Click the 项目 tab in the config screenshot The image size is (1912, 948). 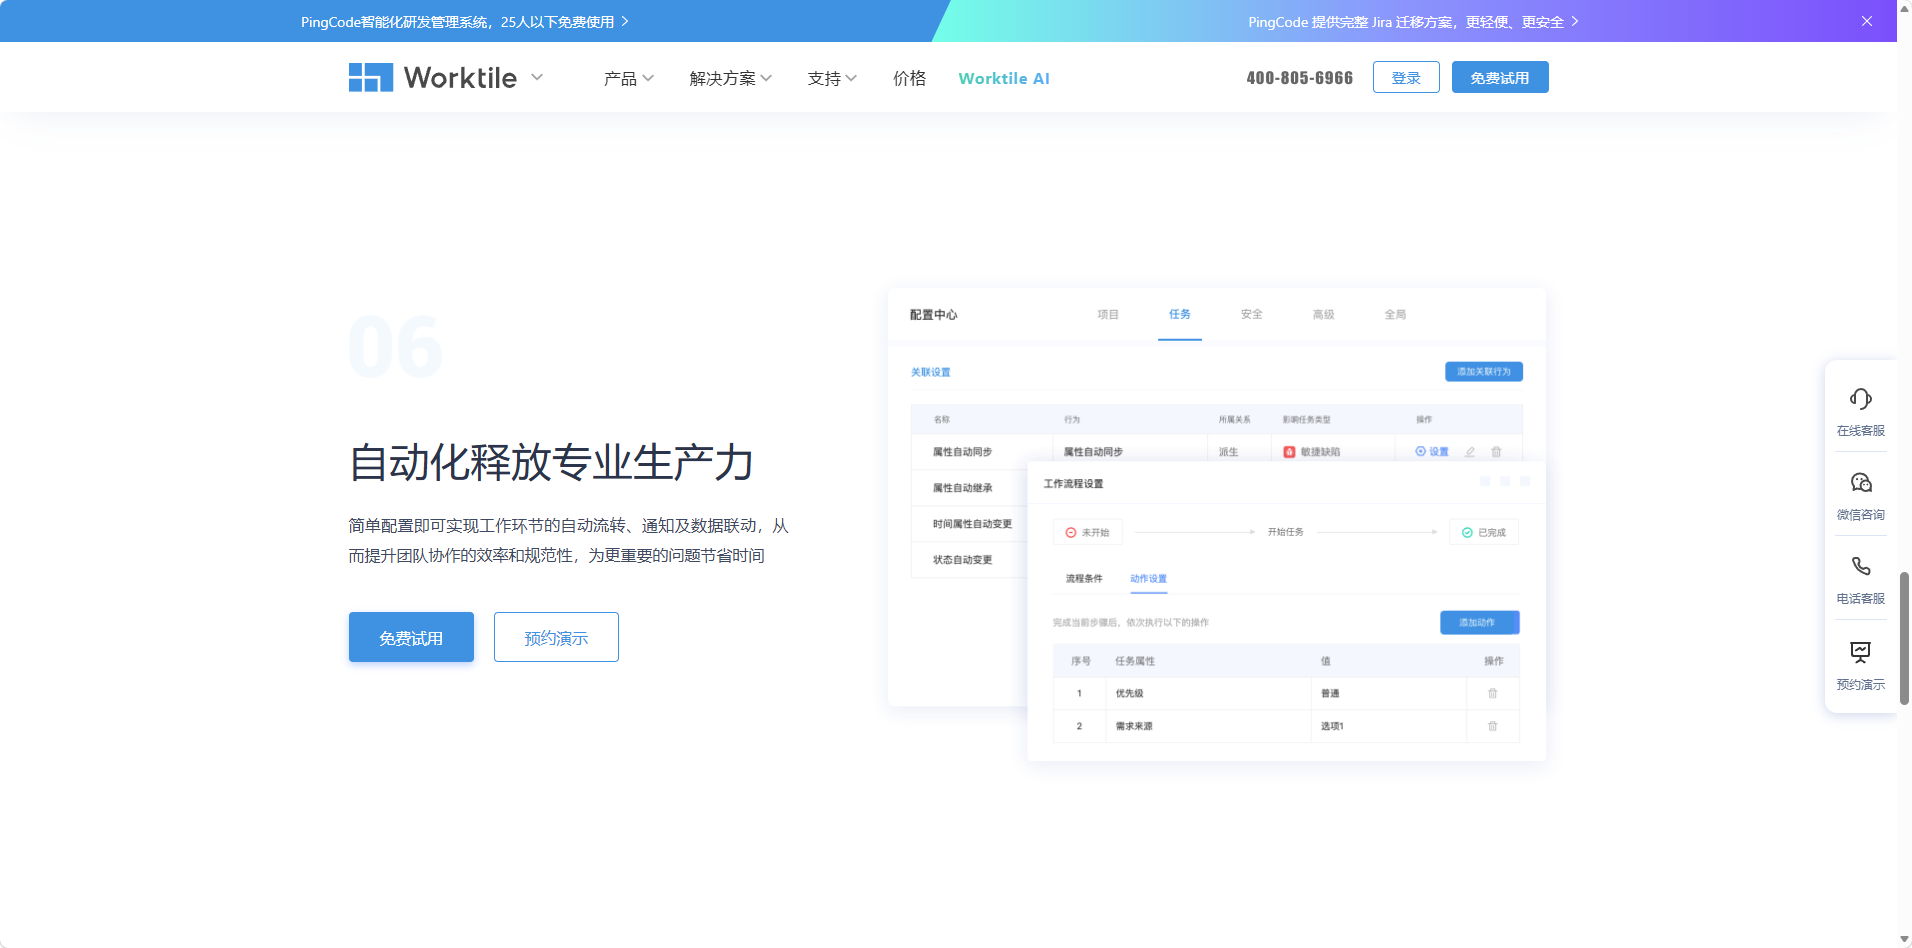pos(1108,315)
